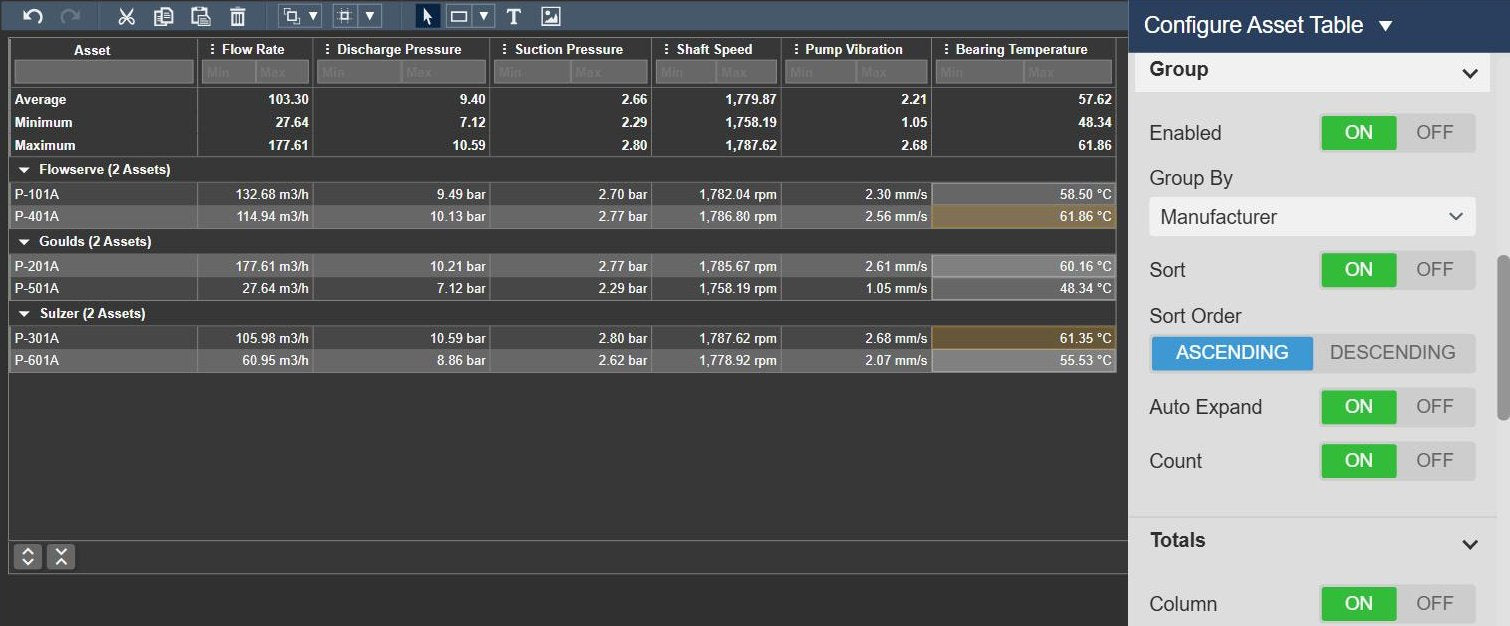Select asset row P-201A
The image size is (1510, 626).
click(x=563, y=266)
